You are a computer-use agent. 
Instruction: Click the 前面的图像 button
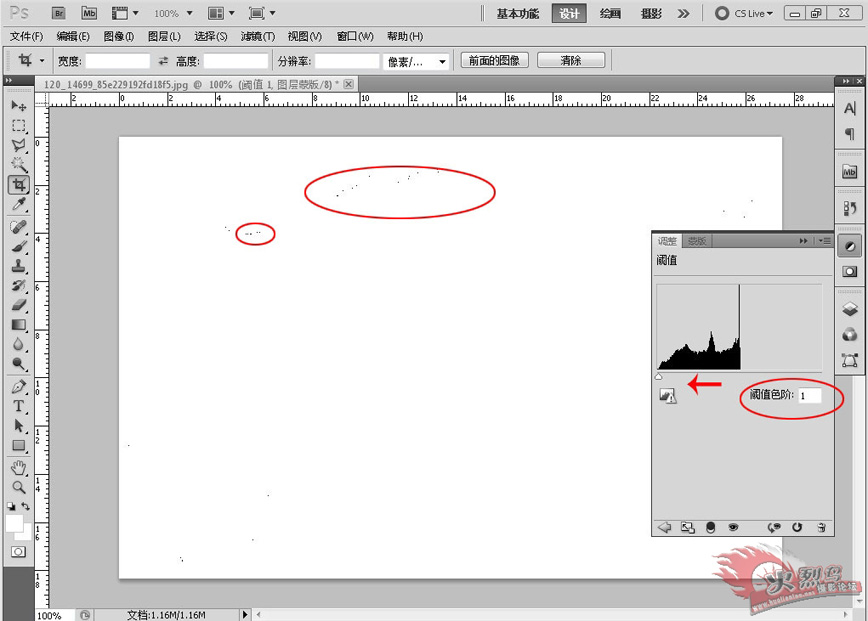[x=494, y=60]
